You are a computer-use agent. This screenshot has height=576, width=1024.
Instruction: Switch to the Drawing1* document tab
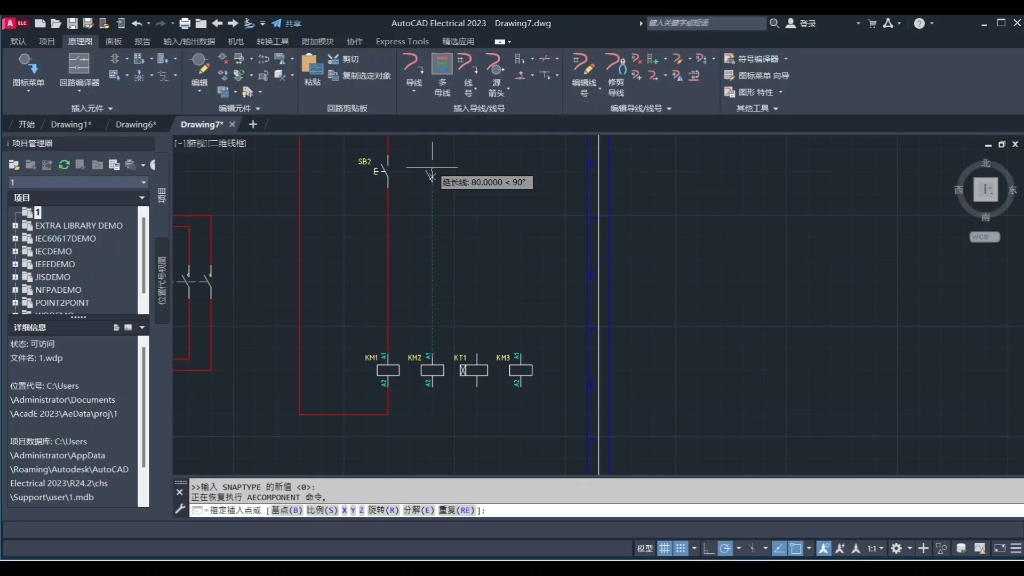click(x=71, y=124)
